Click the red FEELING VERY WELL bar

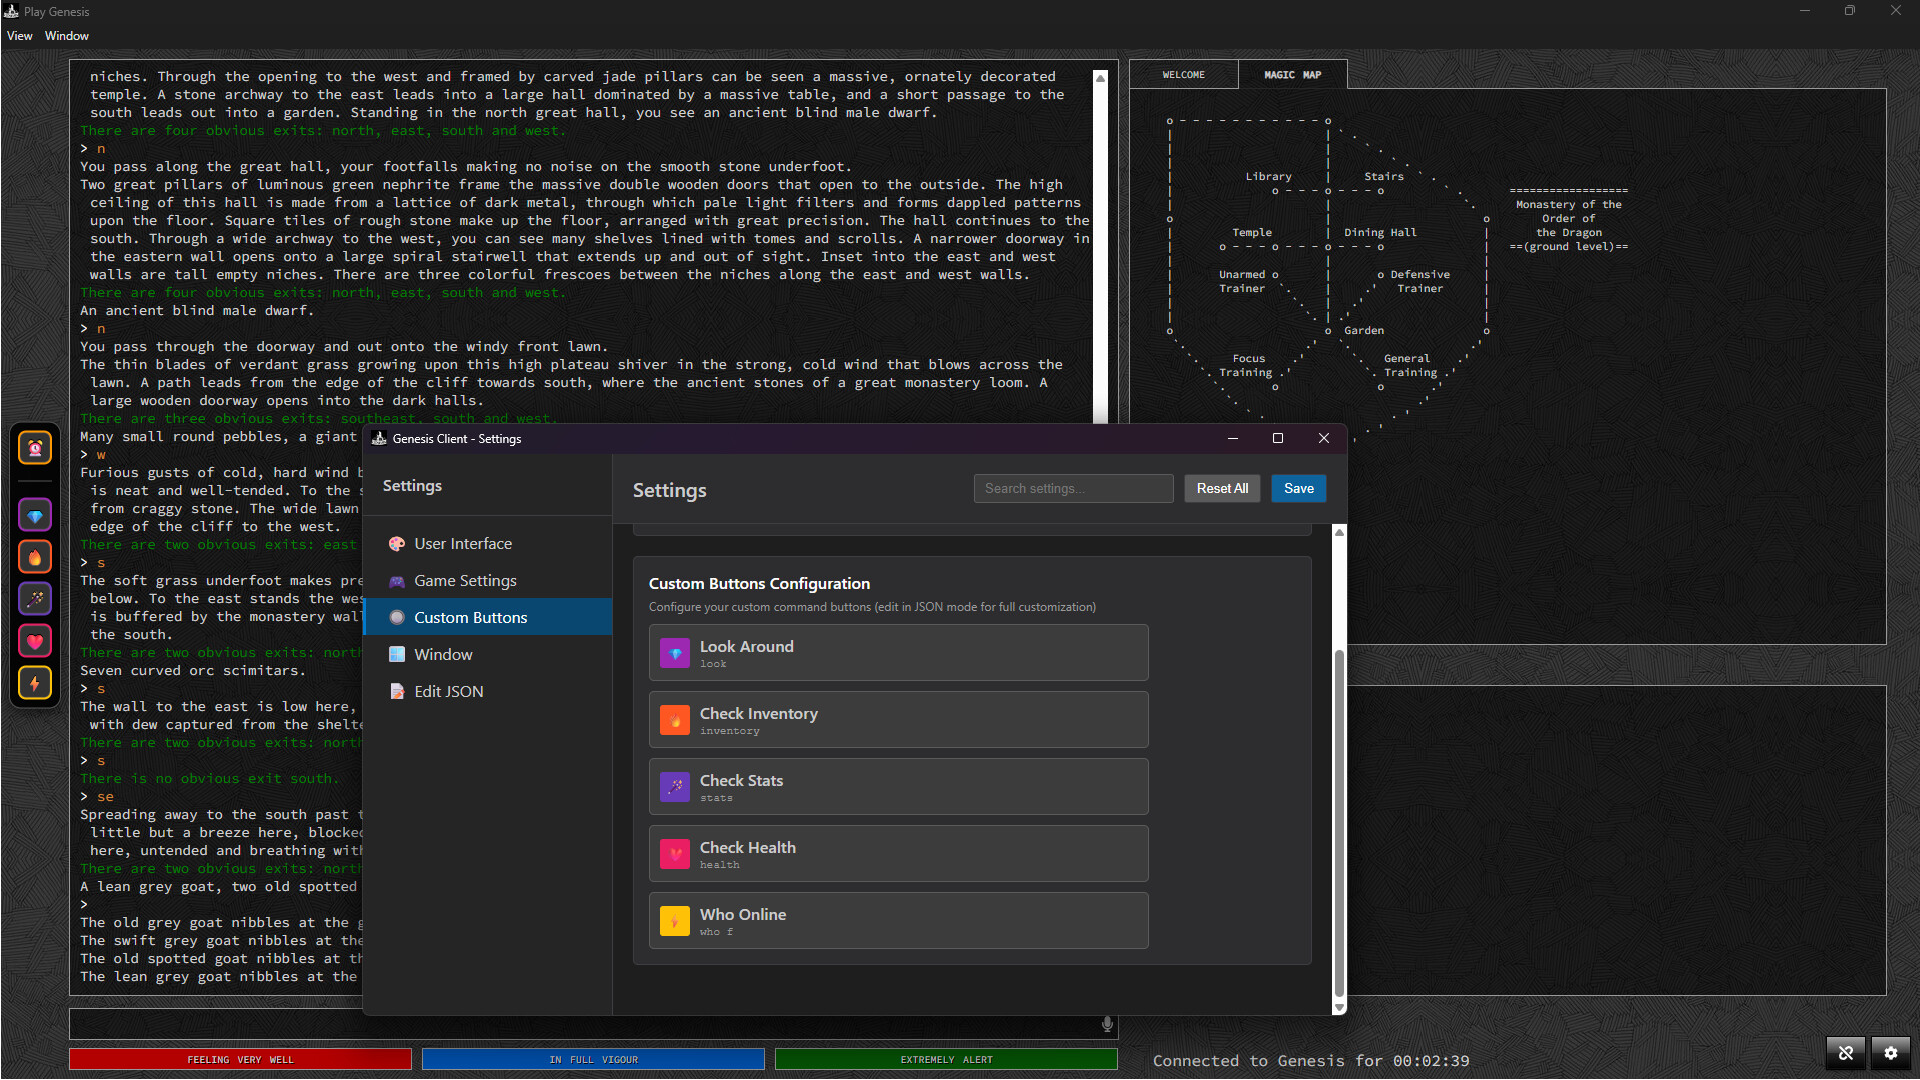point(240,1060)
